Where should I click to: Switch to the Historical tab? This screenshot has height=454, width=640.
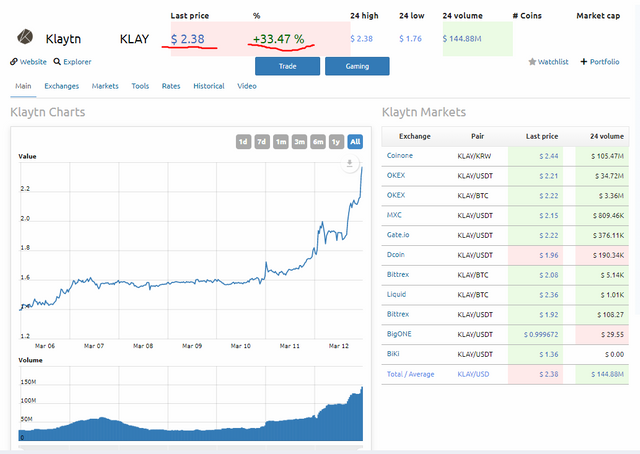[209, 86]
